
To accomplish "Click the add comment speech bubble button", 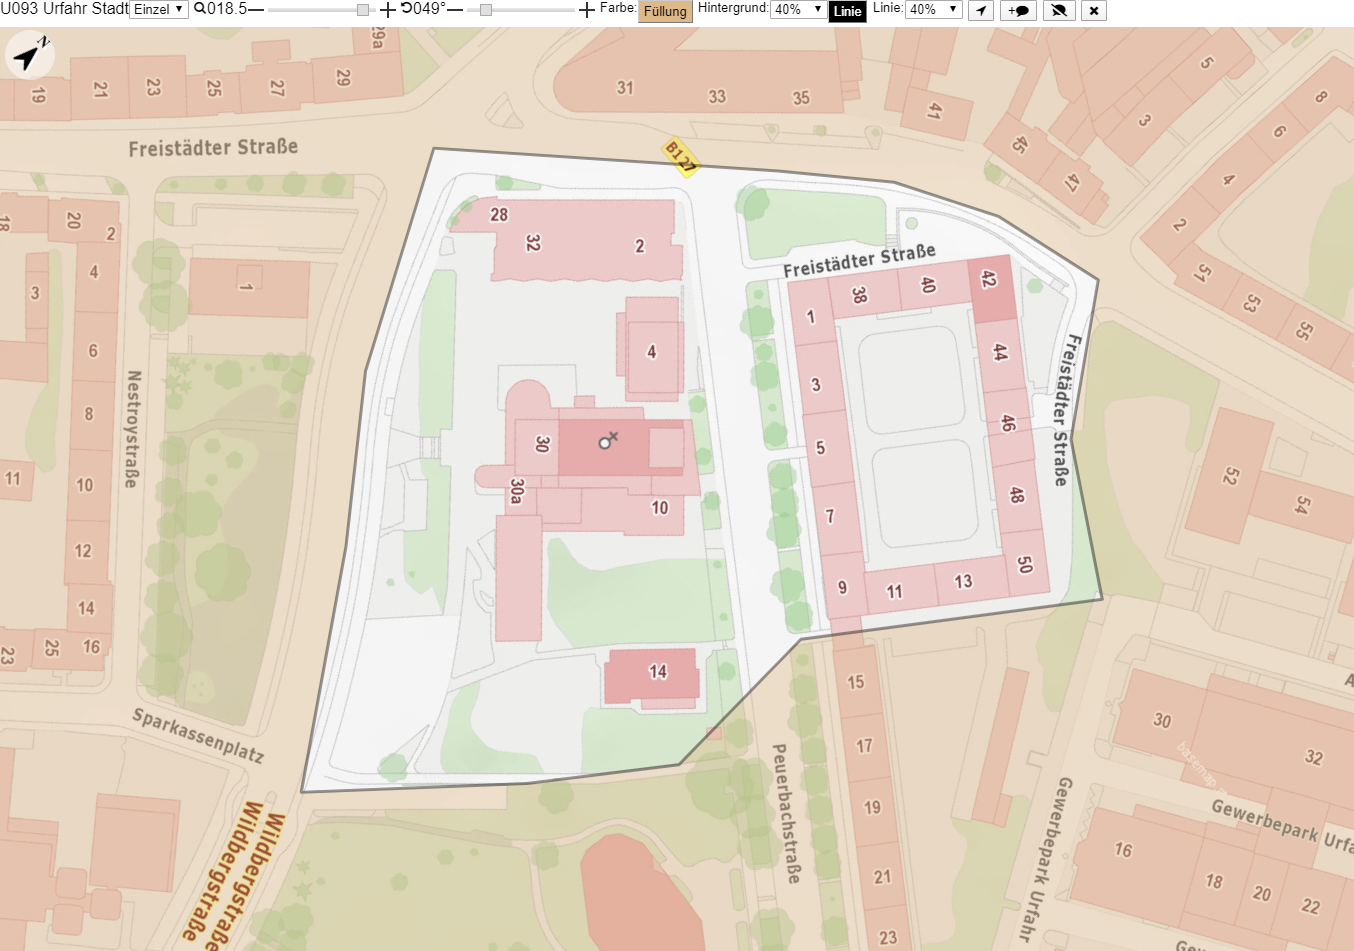I will [1018, 10].
